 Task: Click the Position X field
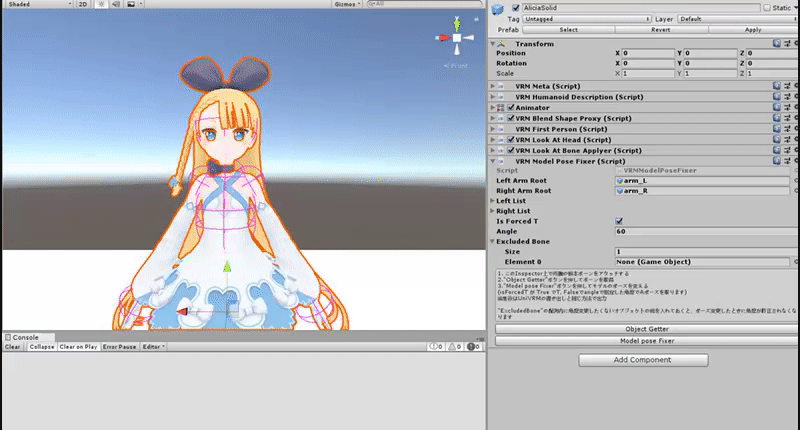648,53
